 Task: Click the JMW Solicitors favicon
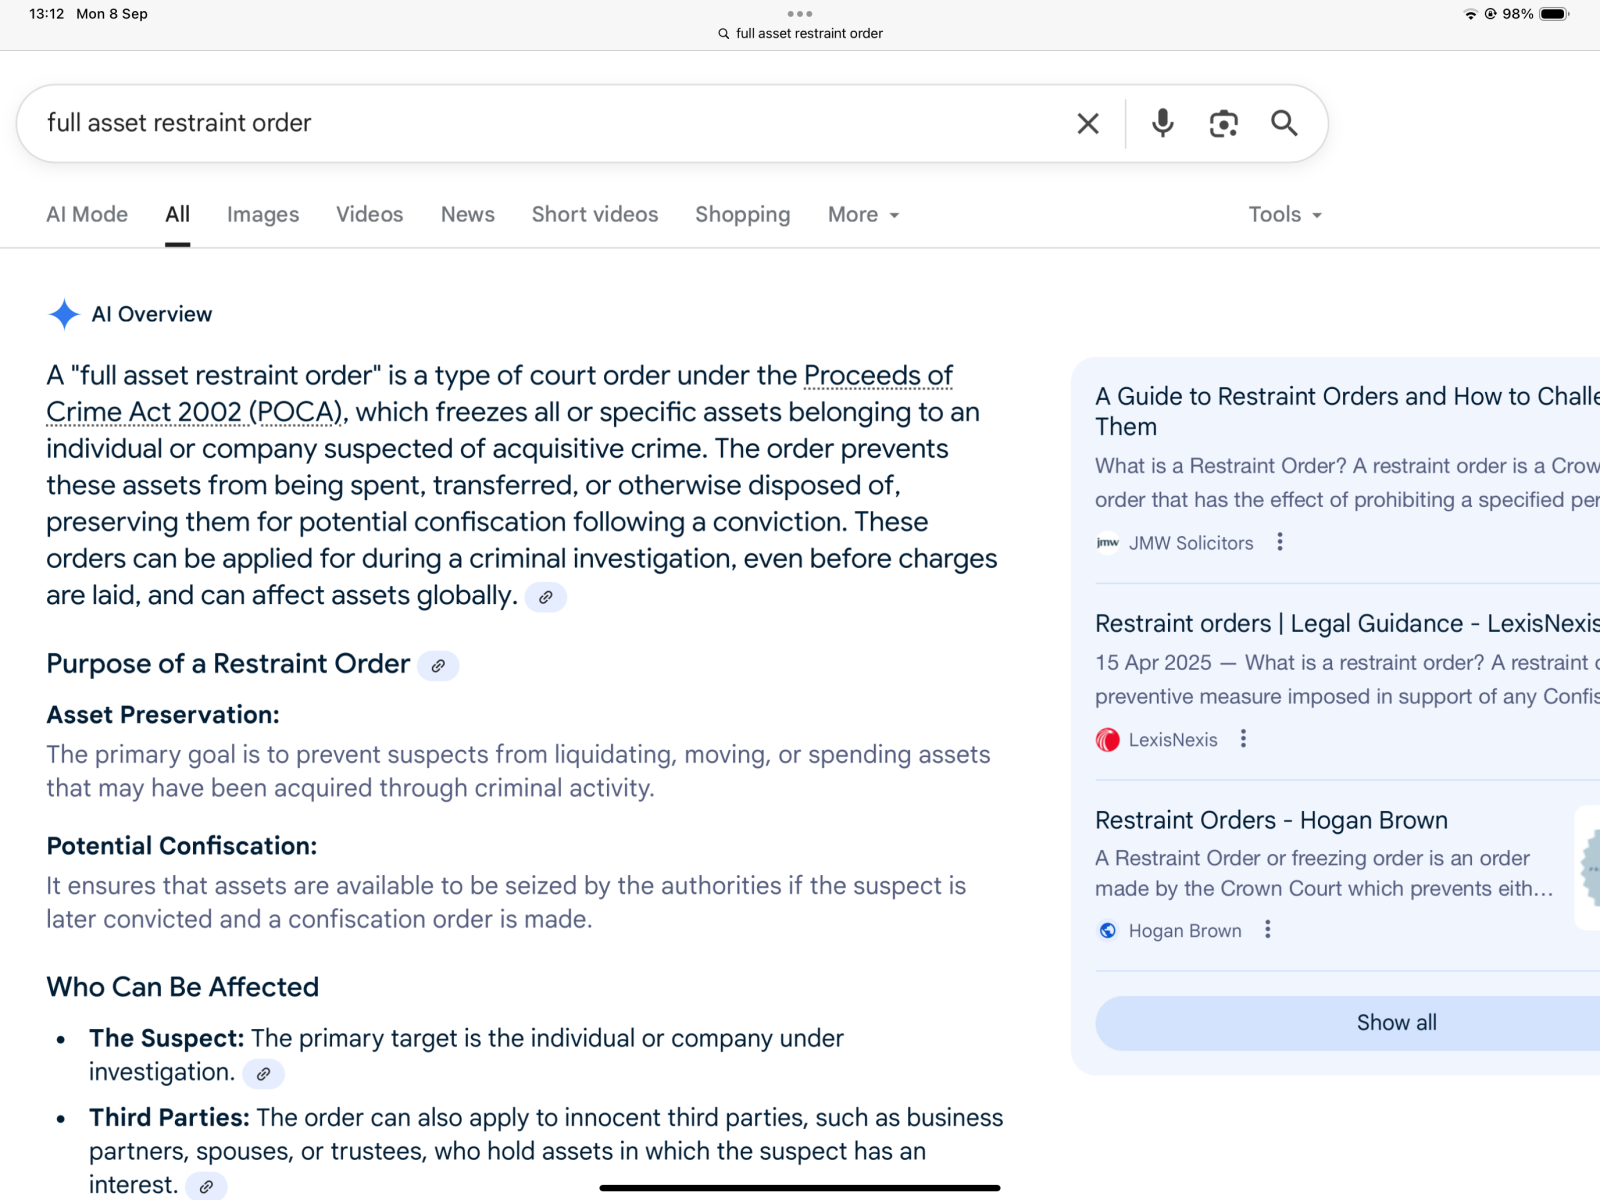pos(1107,543)
